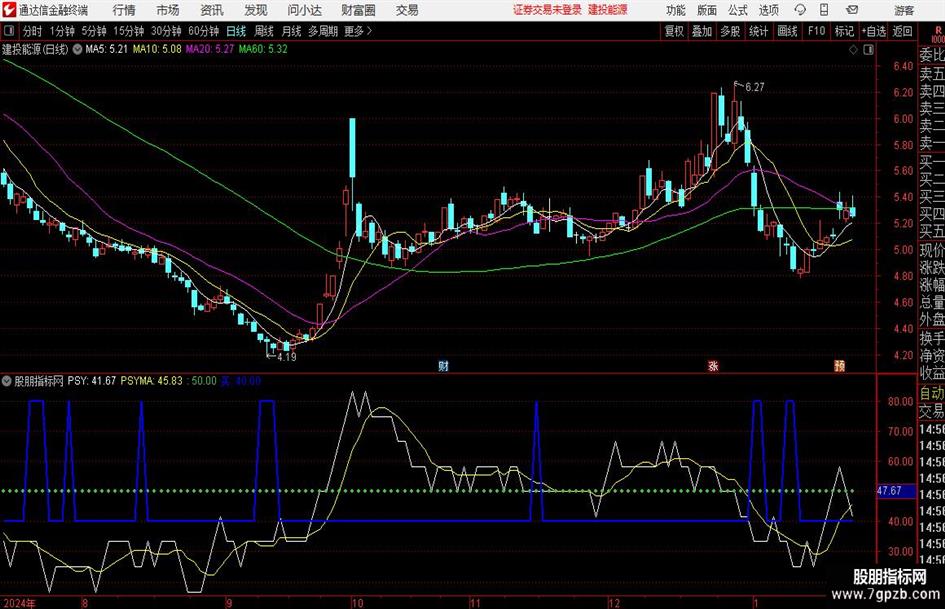
Task: Switch to the 分时 chart tab
Action: tap(33, 31)
